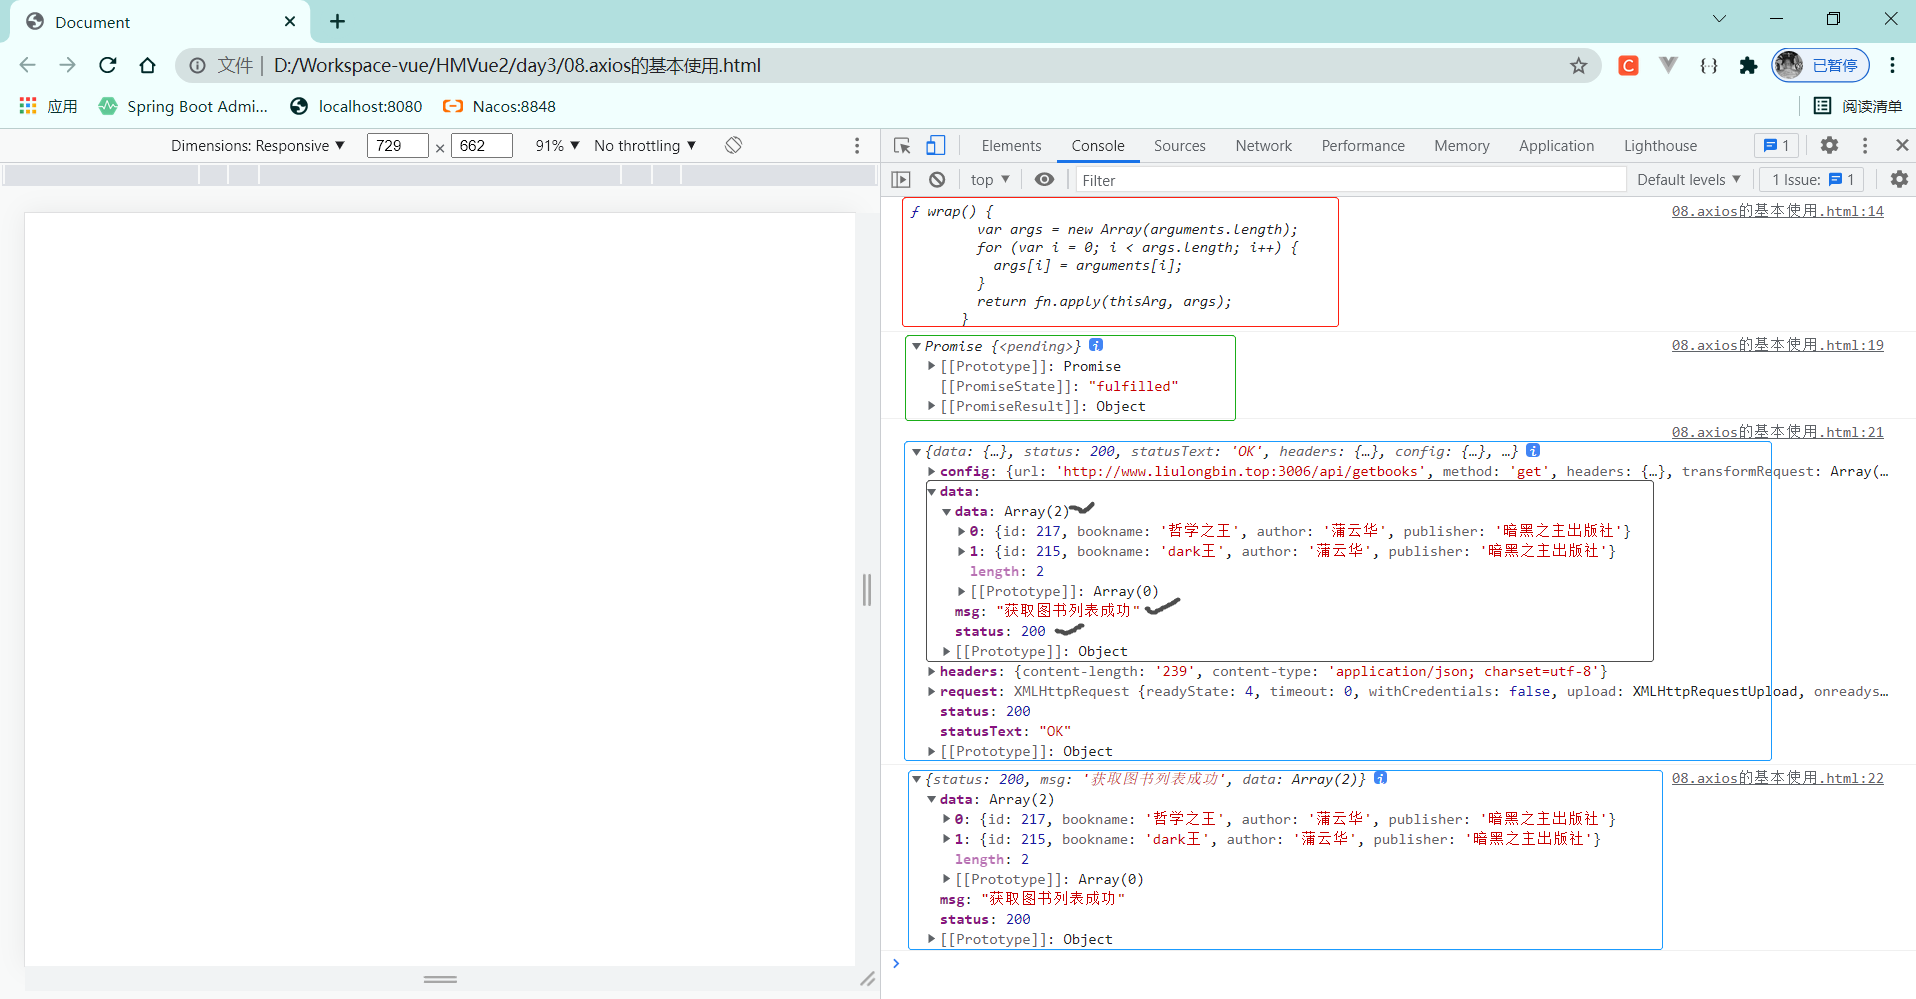Bookmark this page with the star icon
The image size is (1916, 999).
[1578, 66]
